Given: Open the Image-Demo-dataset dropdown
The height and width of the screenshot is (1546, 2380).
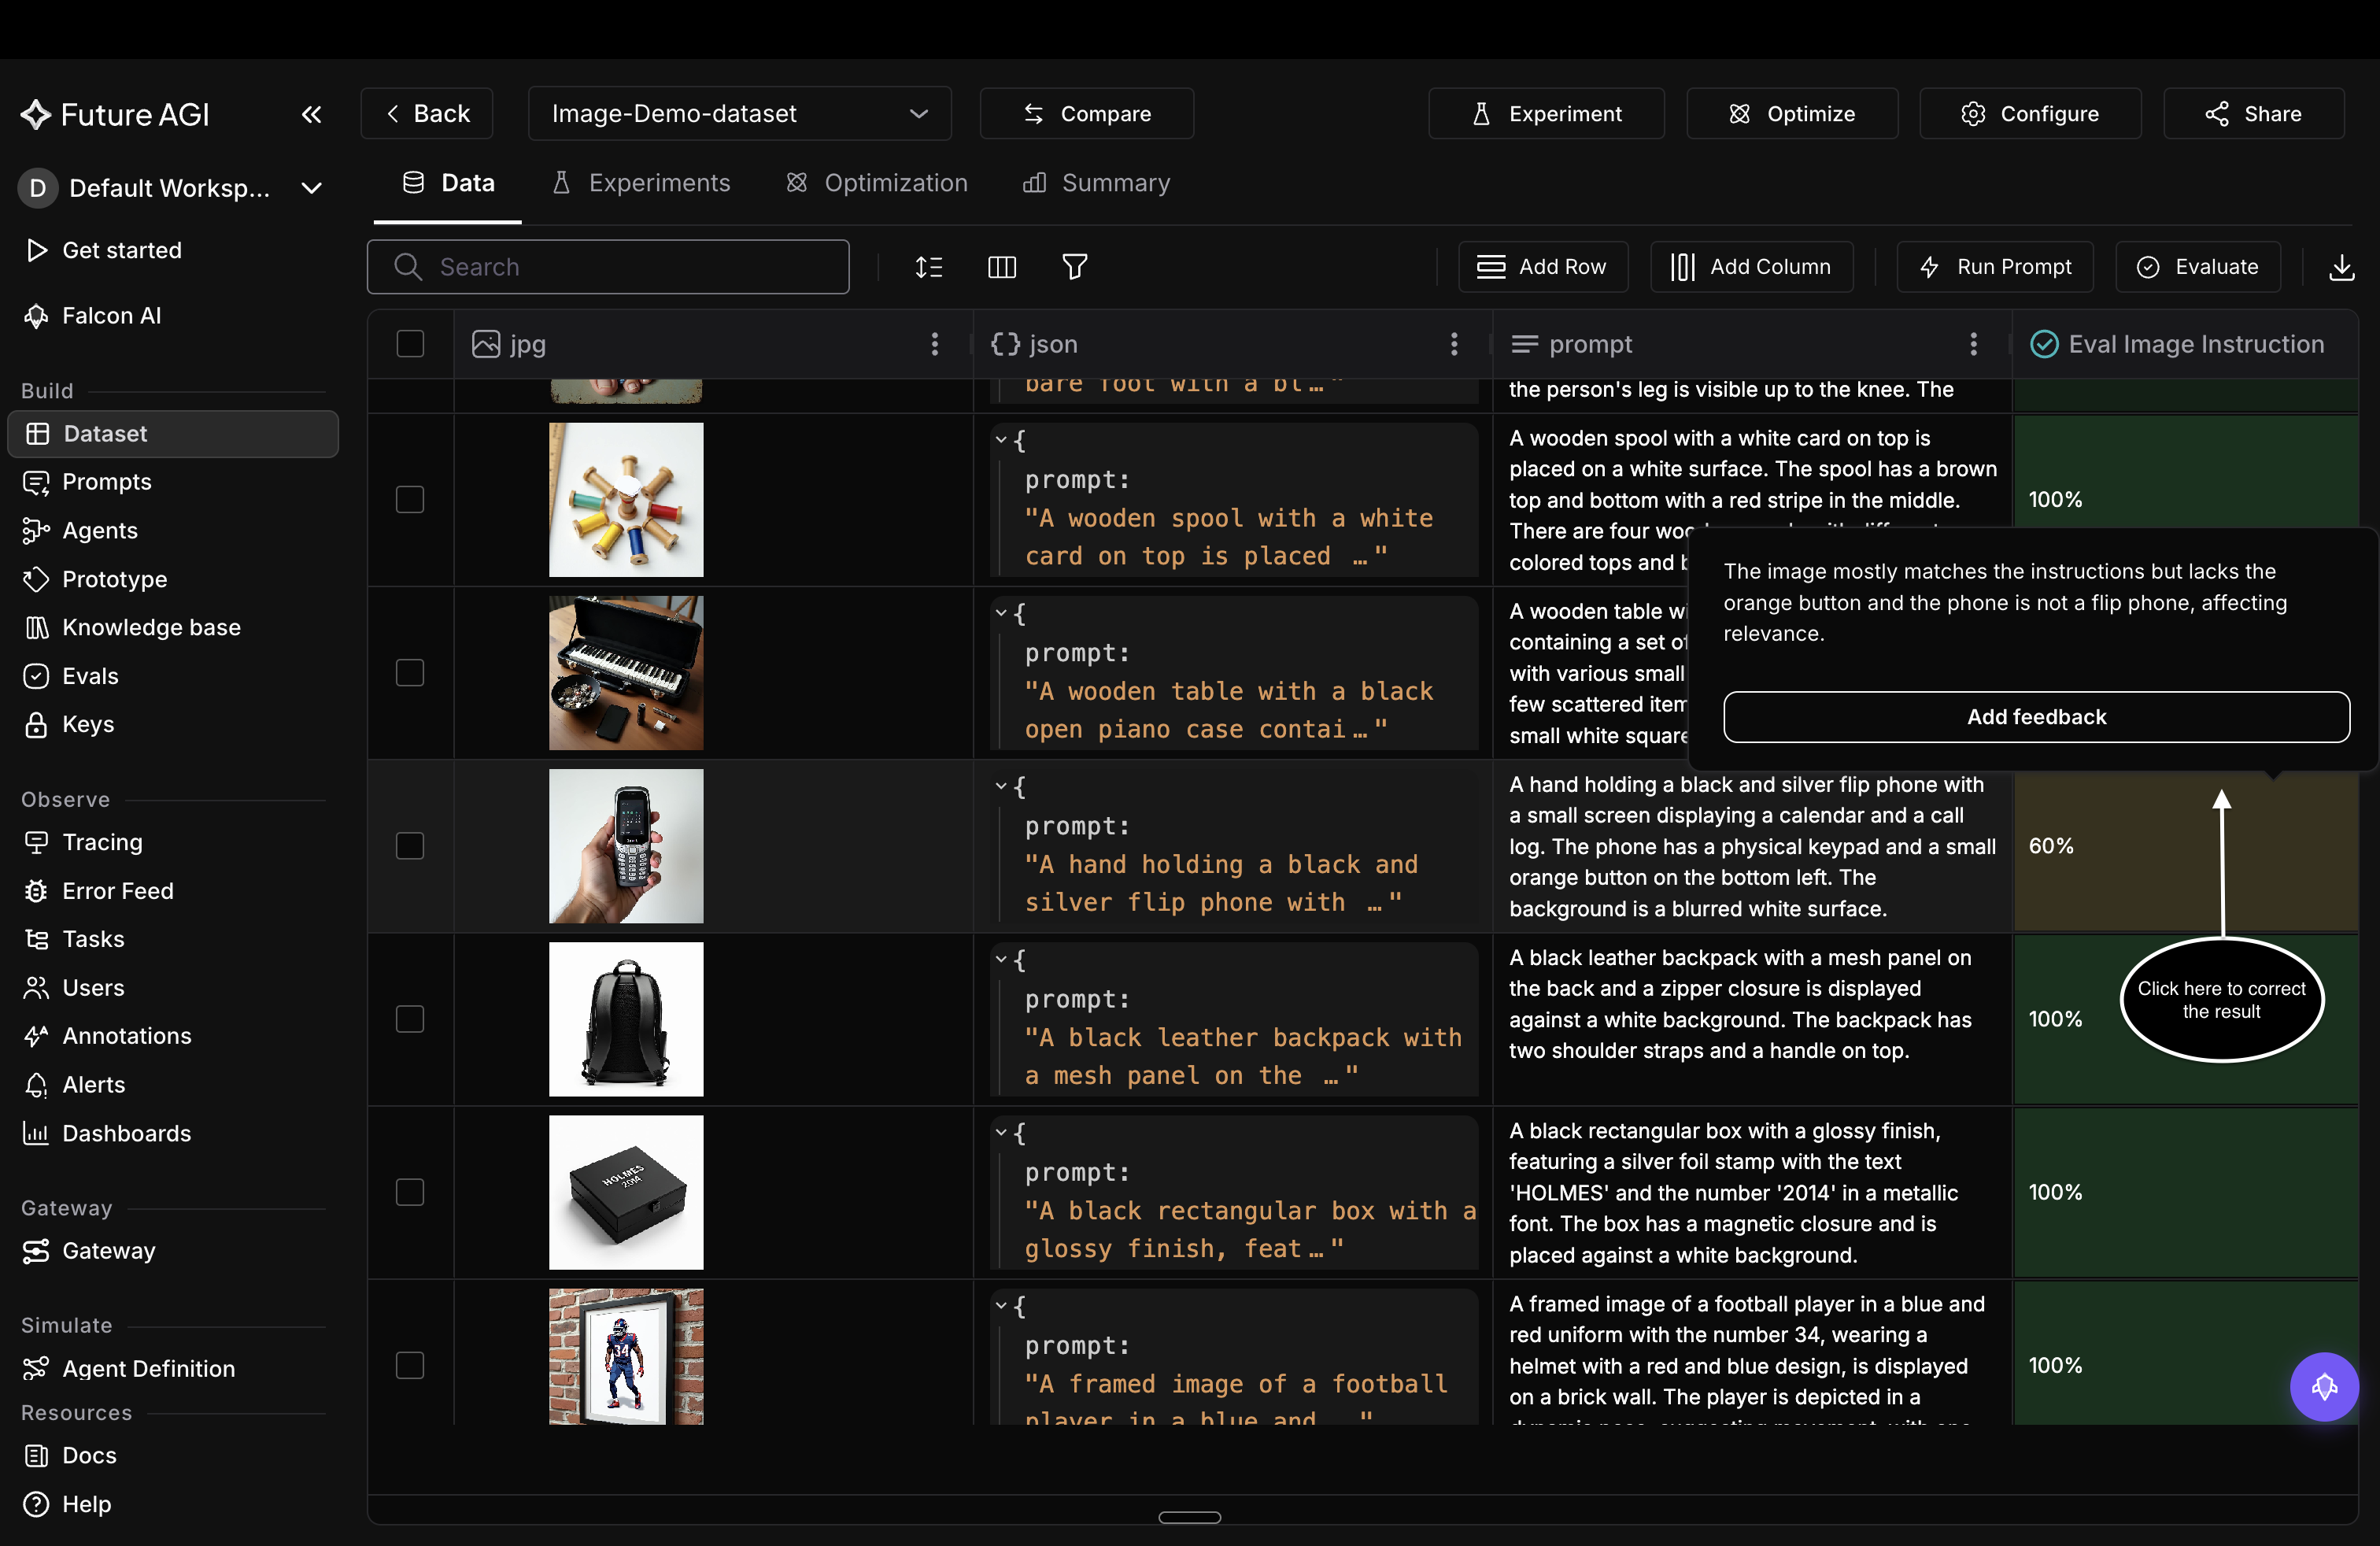Looking at the screenshot, I should [x=740, y=114].
